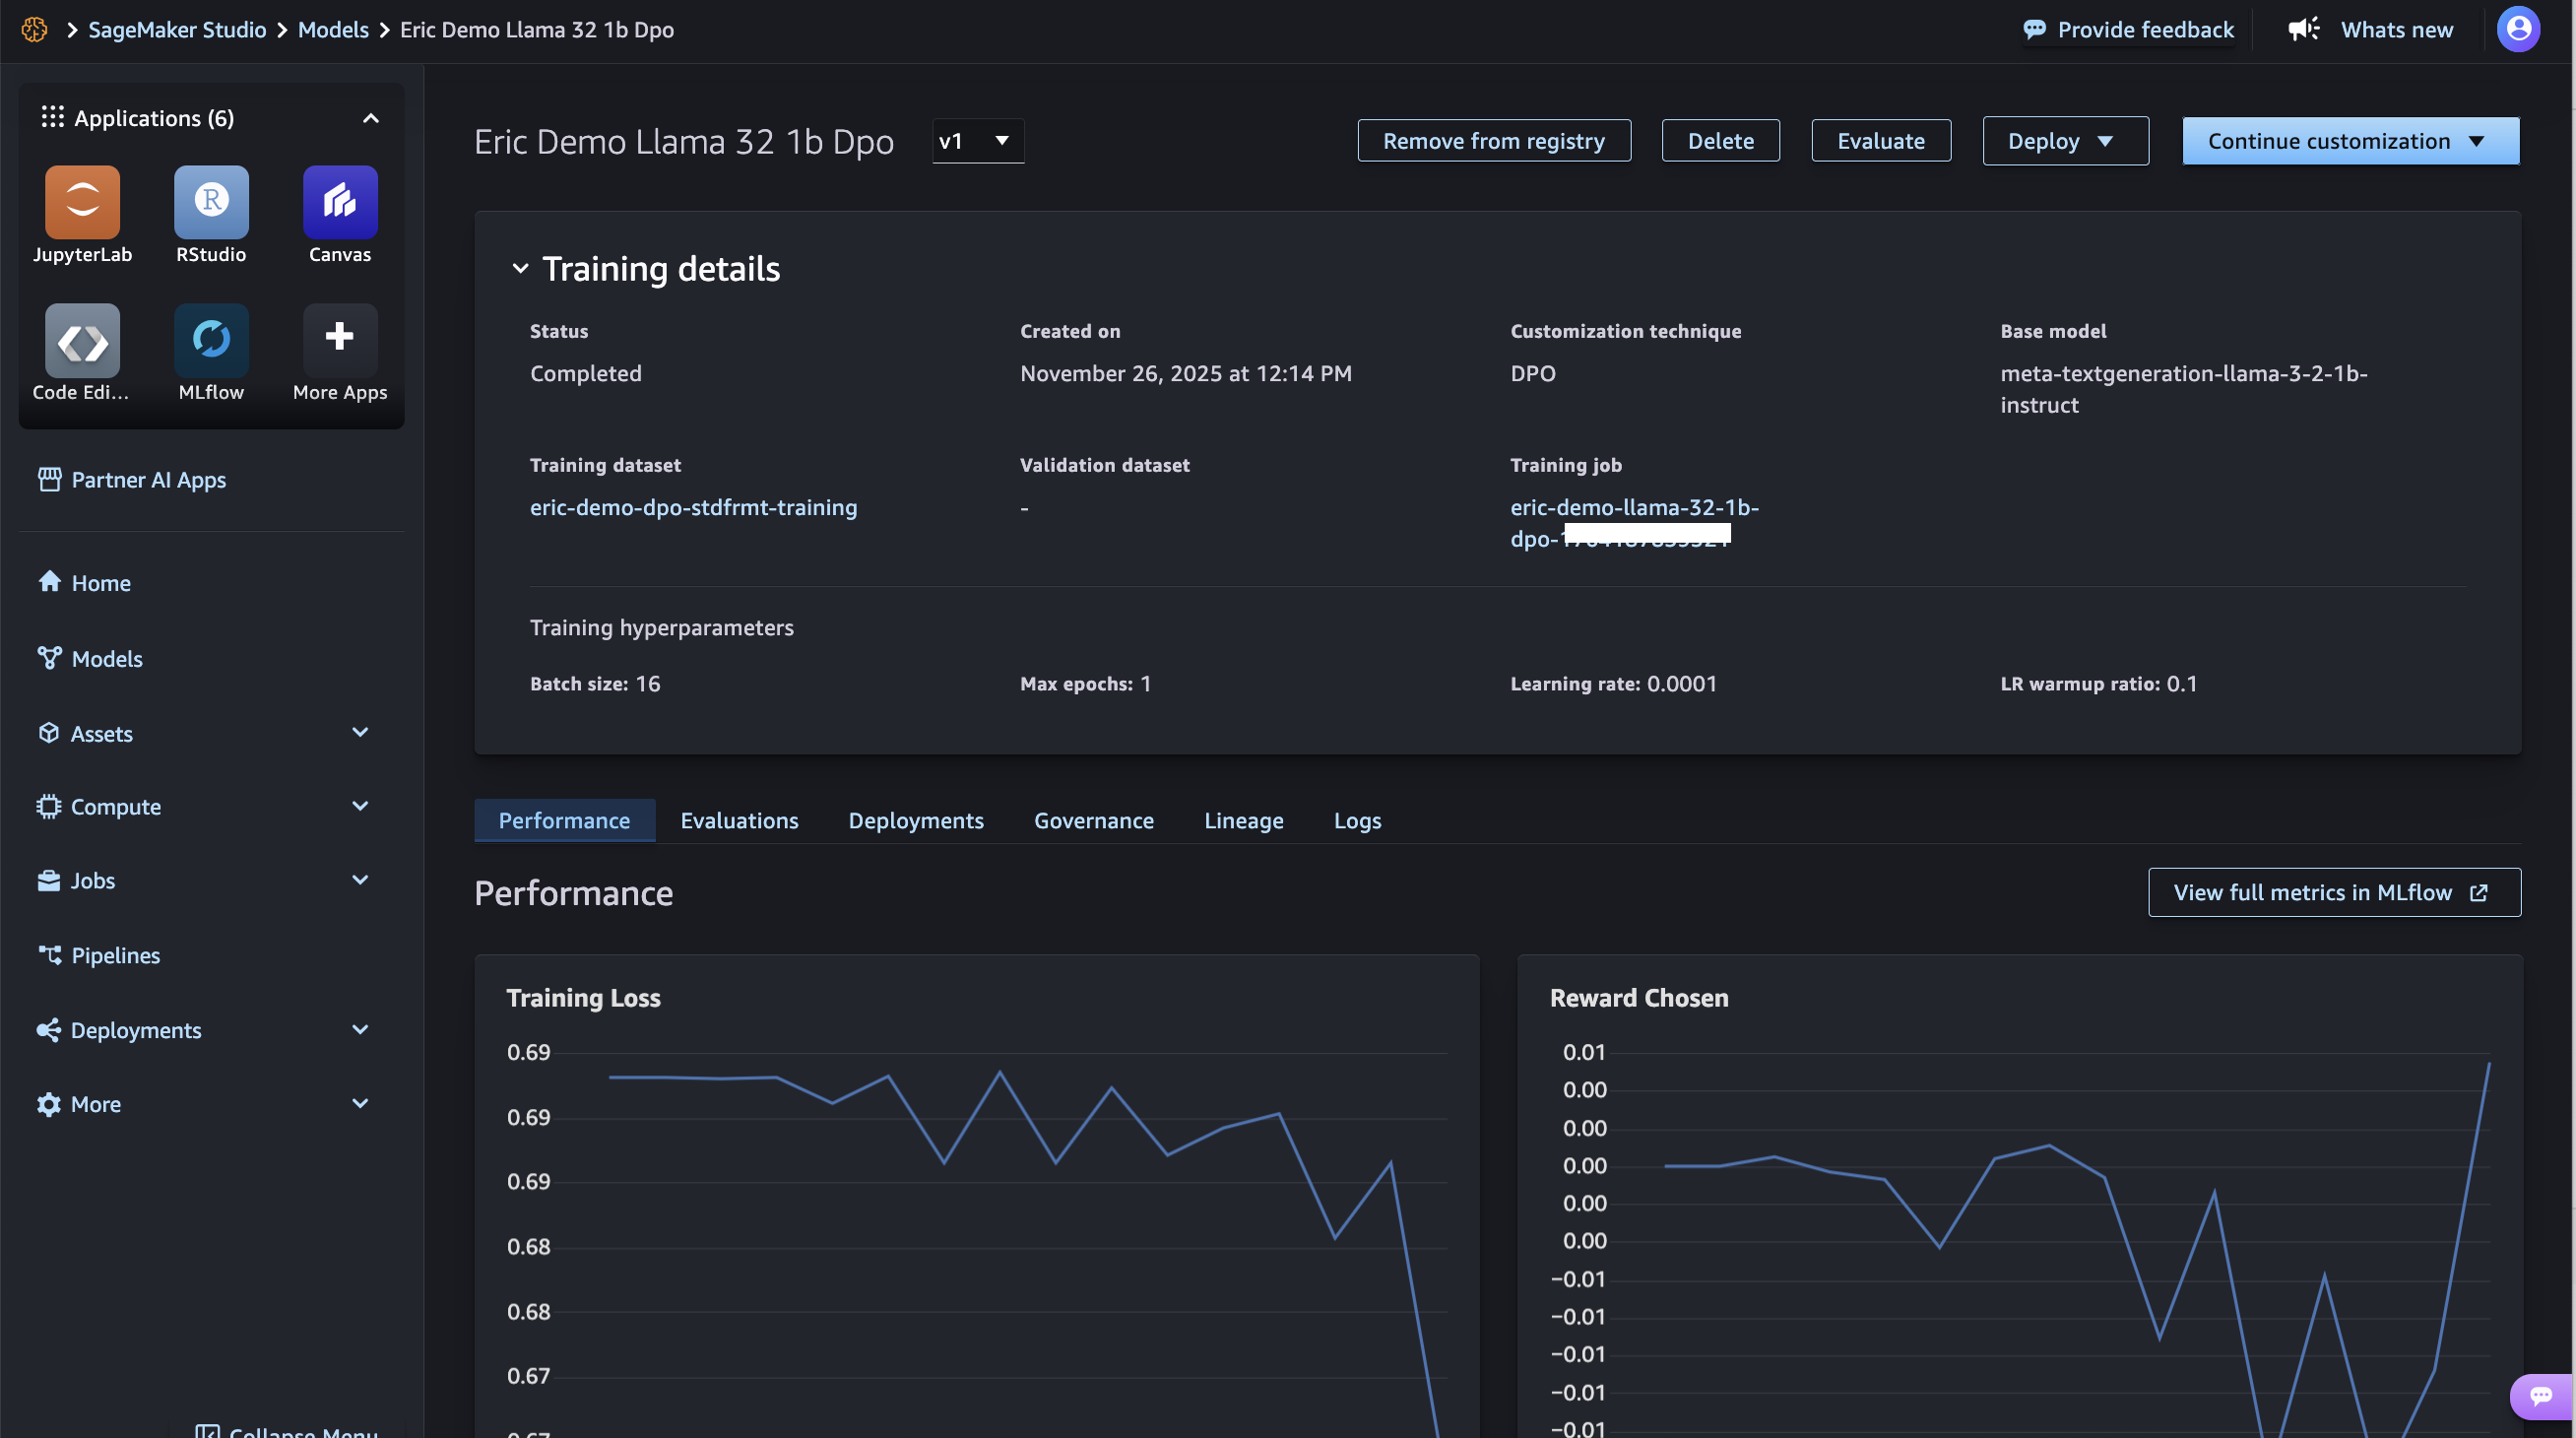Click Remove from registry button
This screenshot has width=2576, height=1438.
tap(1494, 141)
